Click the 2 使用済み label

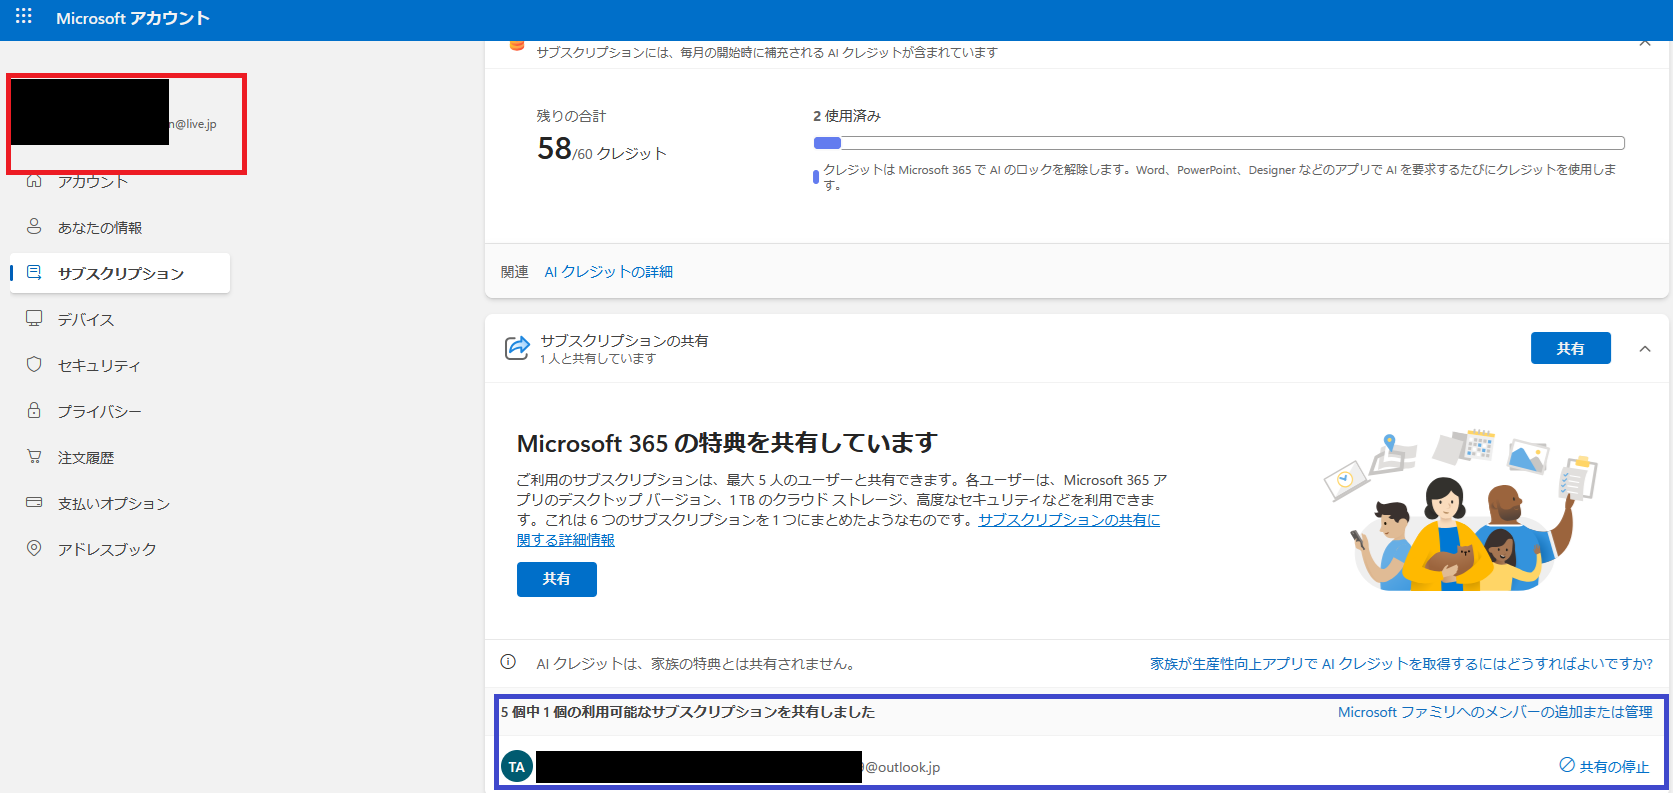tap(847, 116)
